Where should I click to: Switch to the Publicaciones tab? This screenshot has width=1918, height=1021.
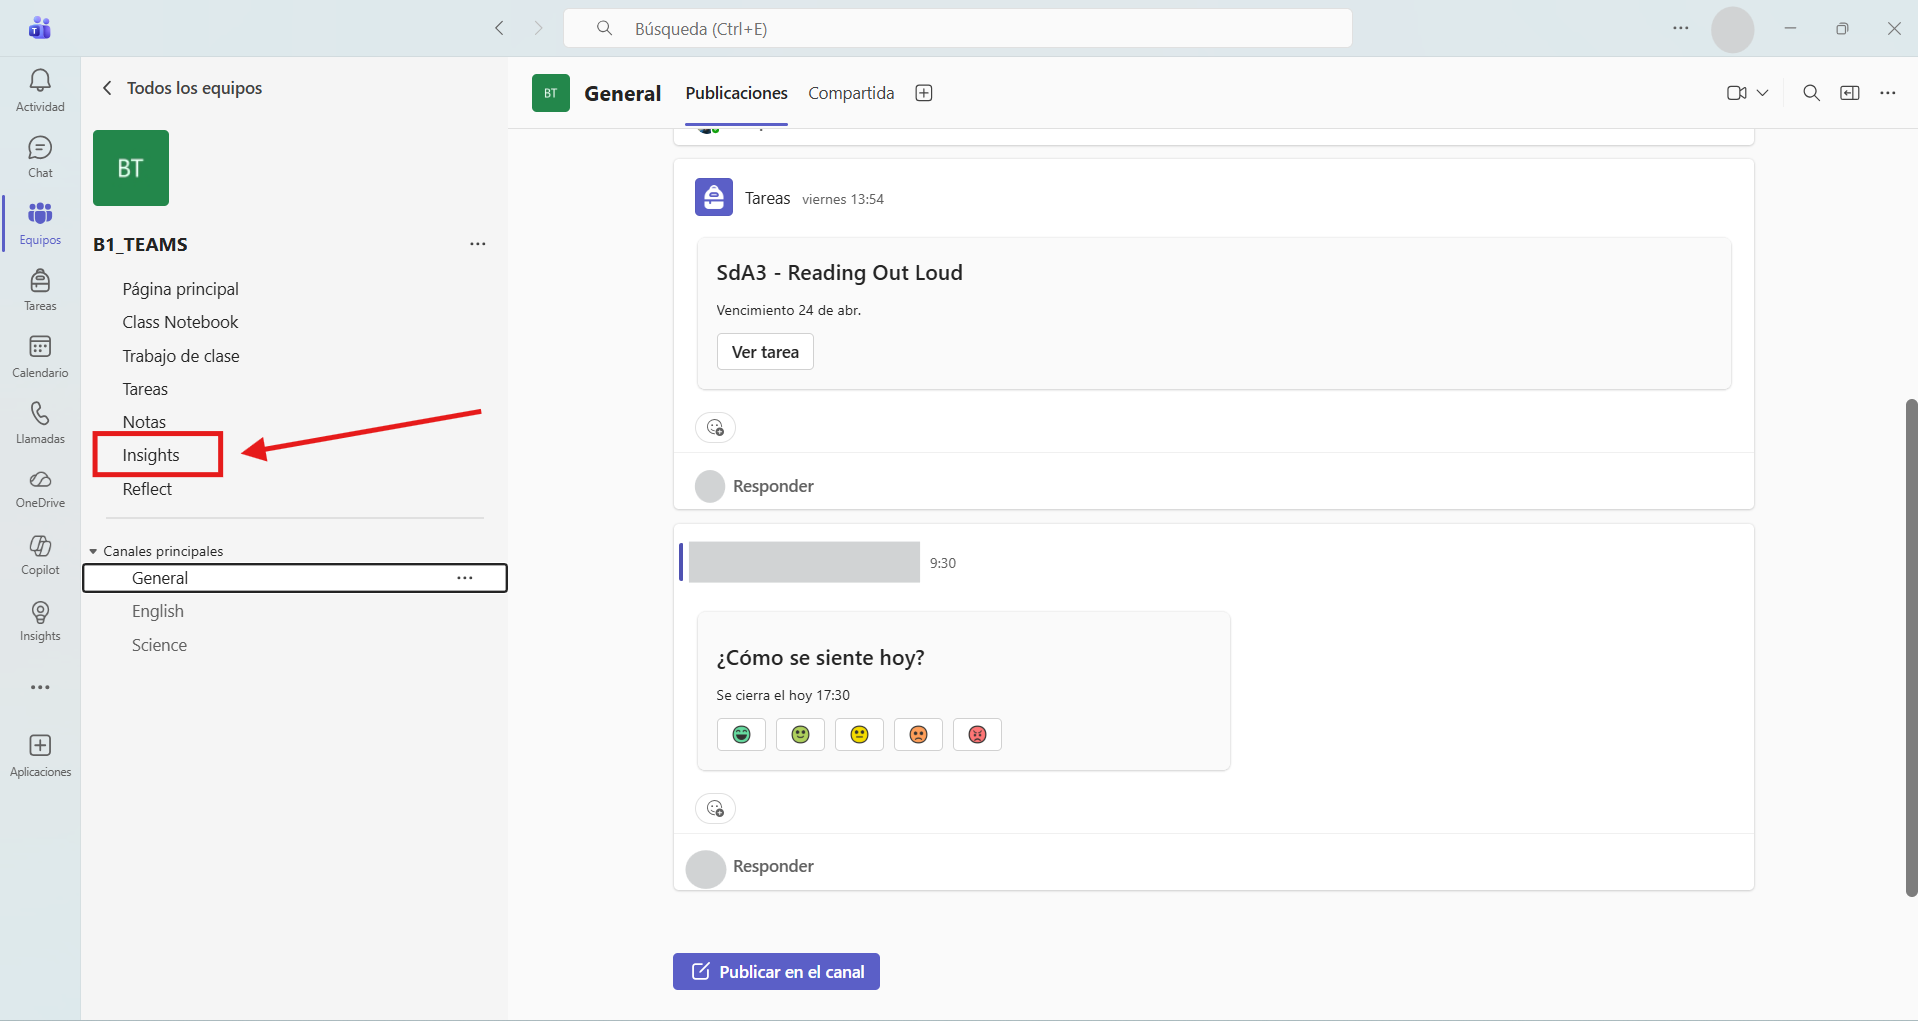tap(736, 93)
